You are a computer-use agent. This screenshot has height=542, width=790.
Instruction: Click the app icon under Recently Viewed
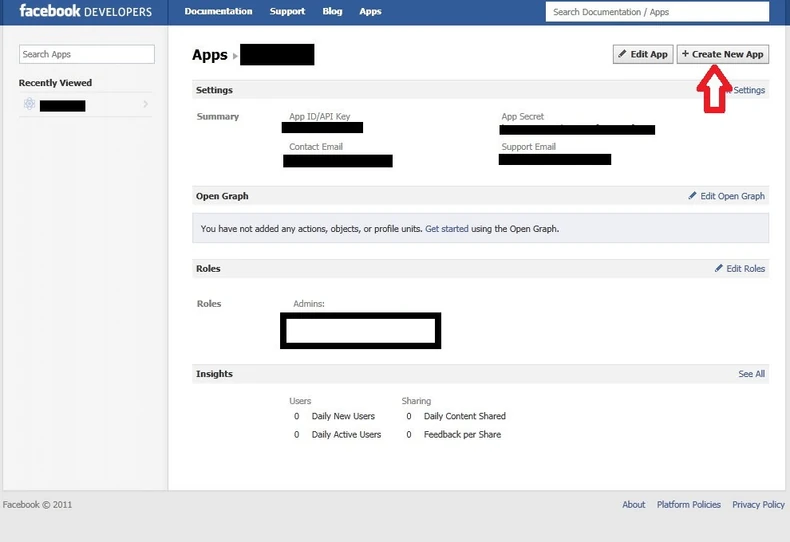[x=29, y=105]
